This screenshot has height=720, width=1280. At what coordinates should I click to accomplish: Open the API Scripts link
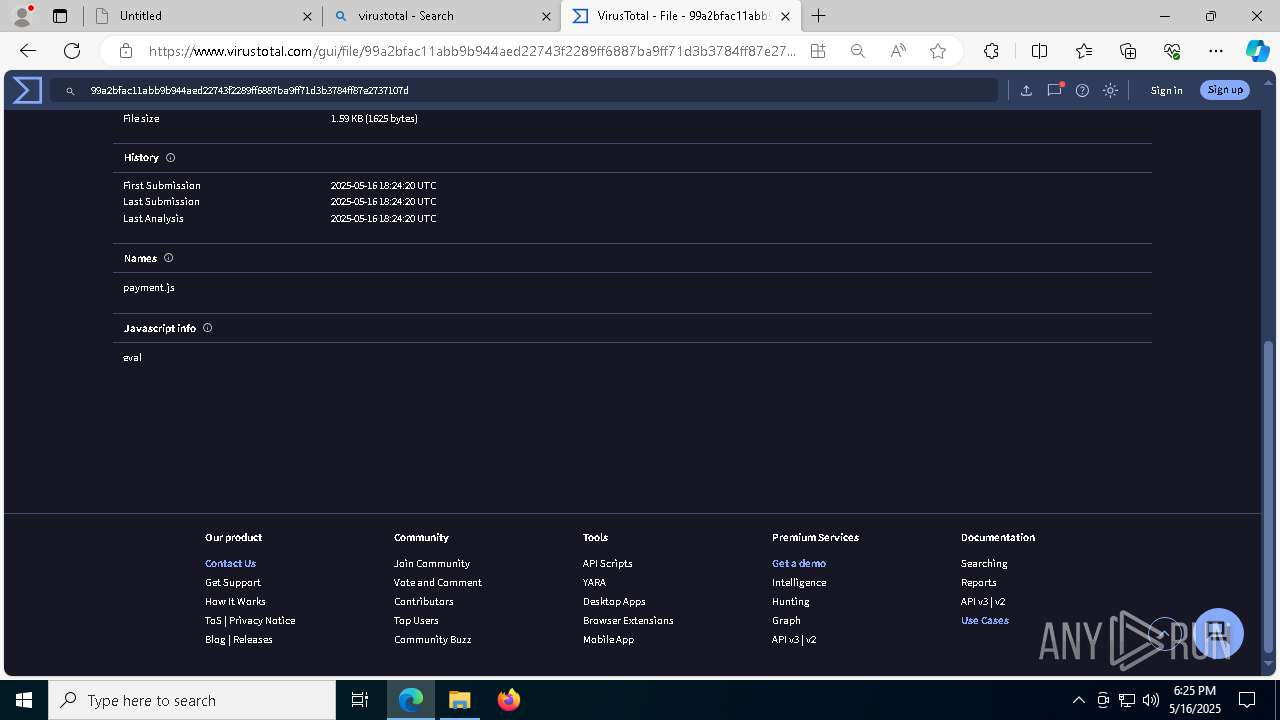608,563
